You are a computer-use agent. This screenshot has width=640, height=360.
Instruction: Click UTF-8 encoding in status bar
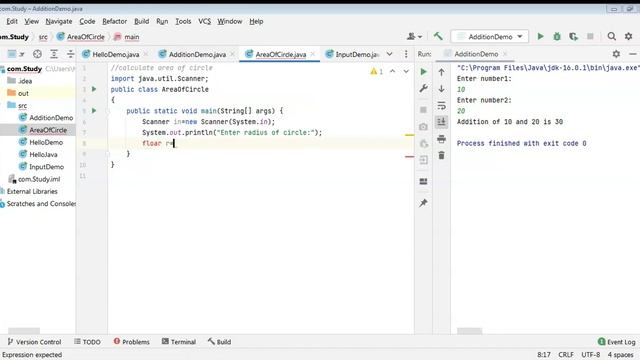[591, 355]
